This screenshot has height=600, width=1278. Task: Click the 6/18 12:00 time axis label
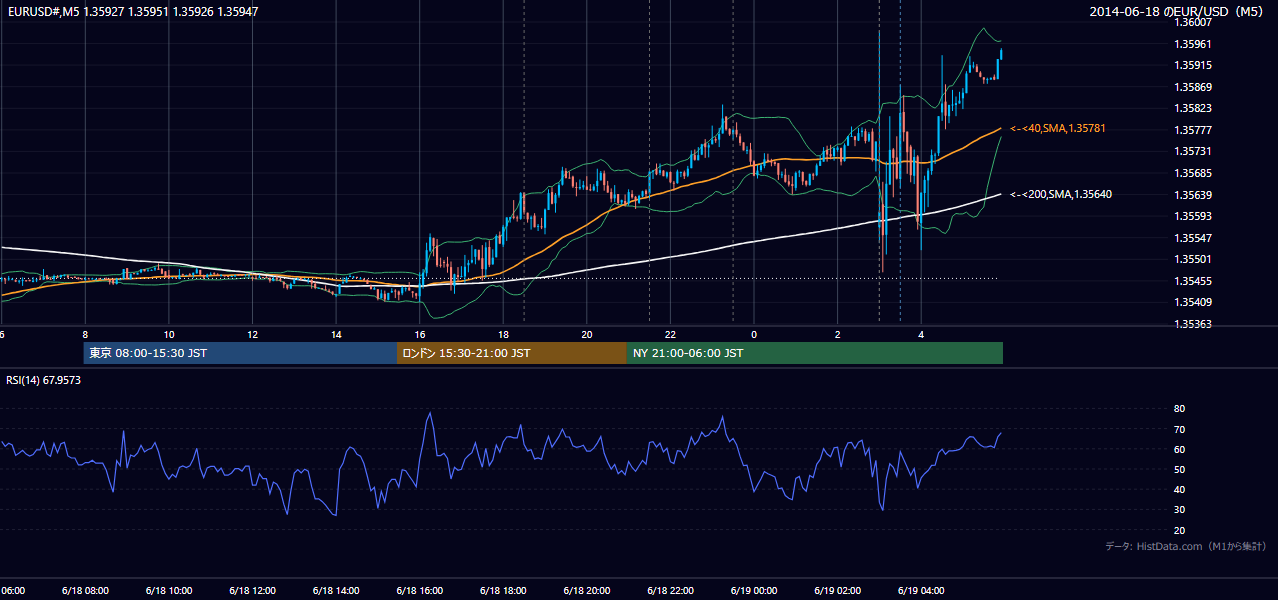[x=252, y=590]
